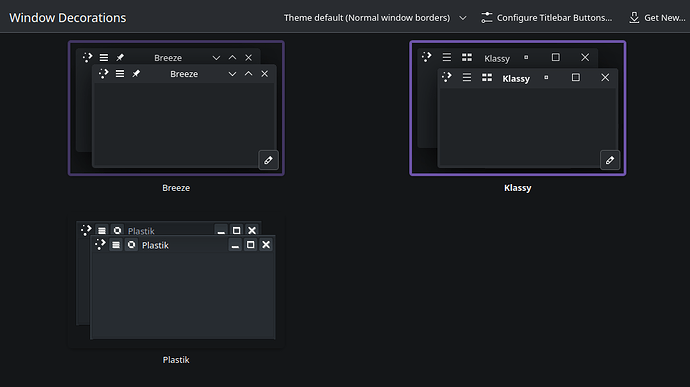Screen dimensions: 690x387
Task: Click minimize chevron in front Breeze preview
Action: coord(232,74)
